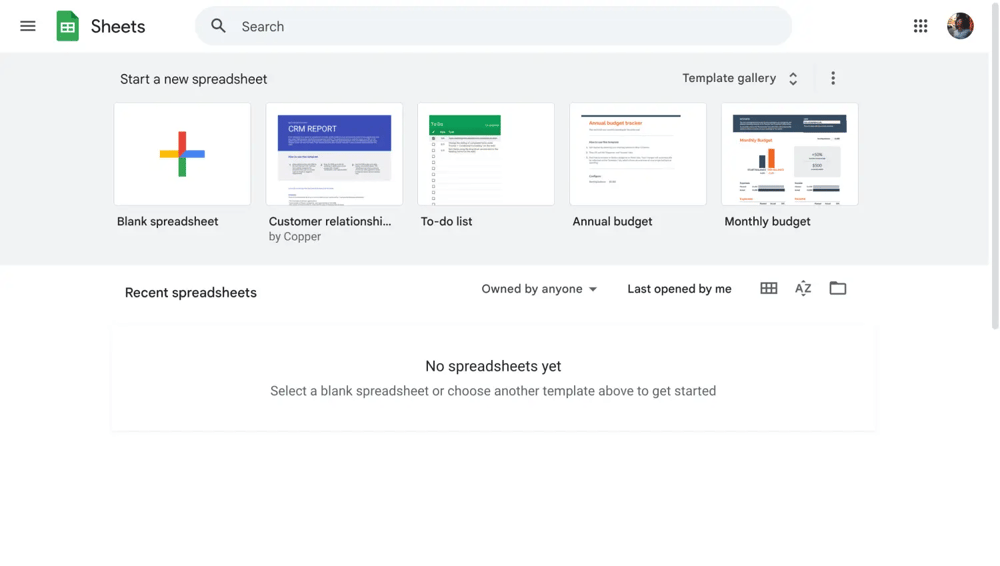This screenshot has height=566, width=1000.
Task: Choose the Annual budget template
Action: tap(638, 154)
